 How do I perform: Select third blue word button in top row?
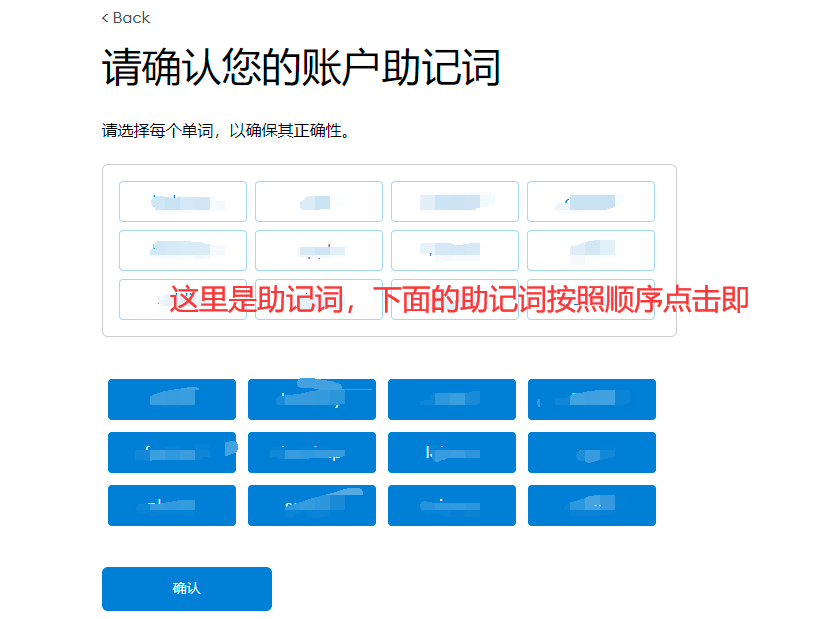[452, 399]
